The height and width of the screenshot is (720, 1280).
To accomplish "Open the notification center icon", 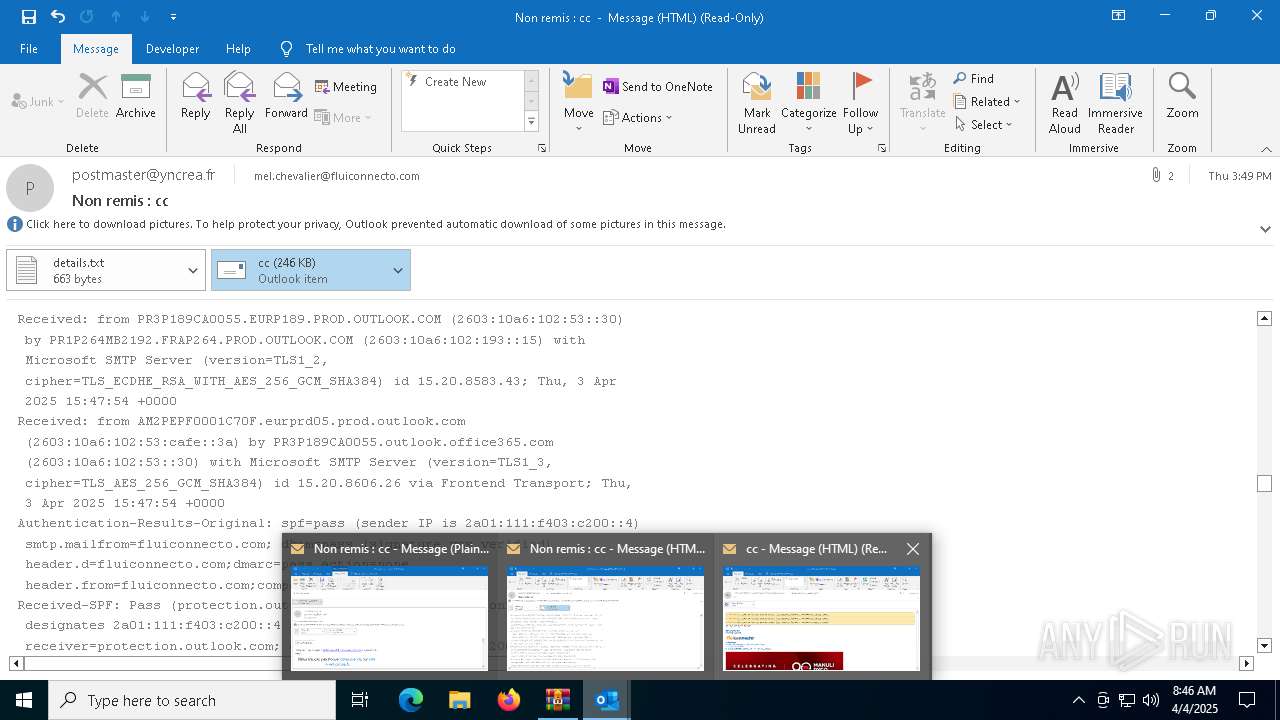I will point(1247,700).
